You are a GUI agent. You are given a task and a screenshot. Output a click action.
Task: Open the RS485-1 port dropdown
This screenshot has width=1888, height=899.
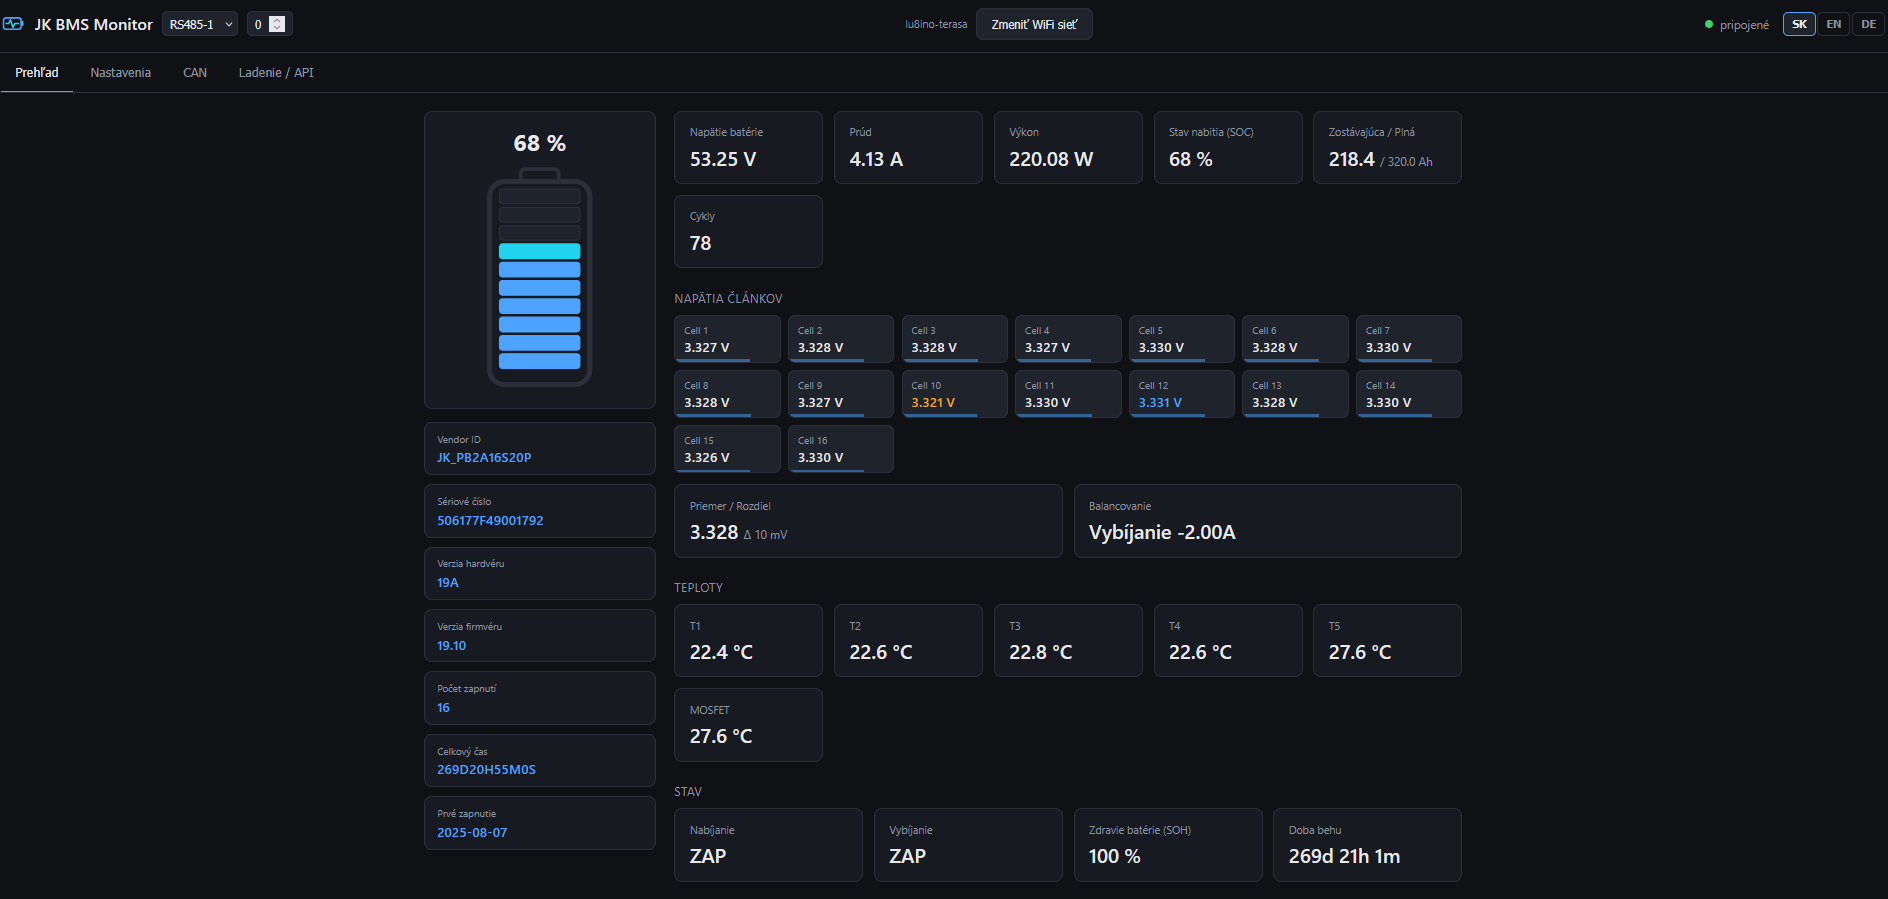200,24
